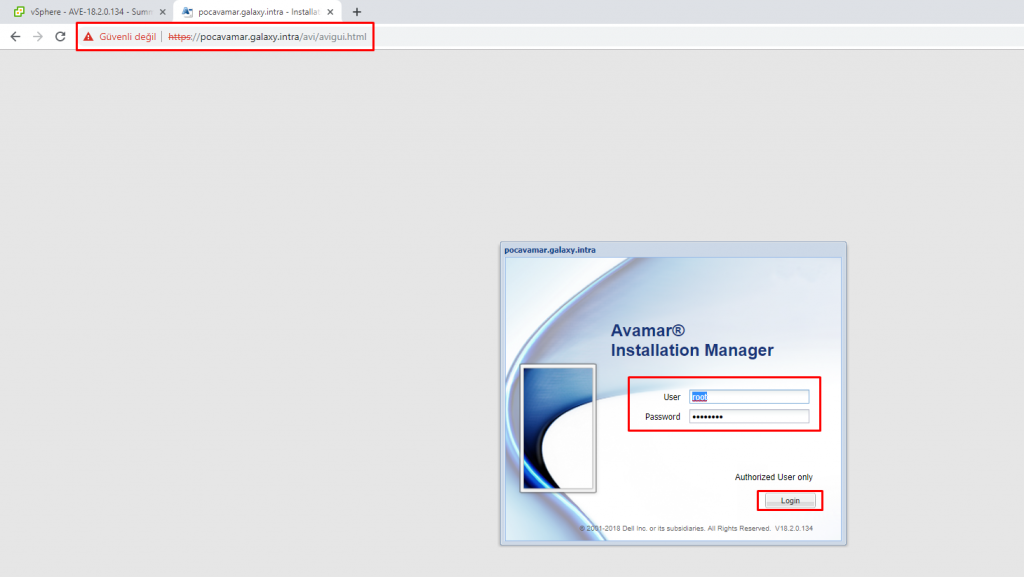Image resolution: width=1024 pixels, height=577 pixels.
Task: Click the Dell copyright version text
Action: [696, 529]
